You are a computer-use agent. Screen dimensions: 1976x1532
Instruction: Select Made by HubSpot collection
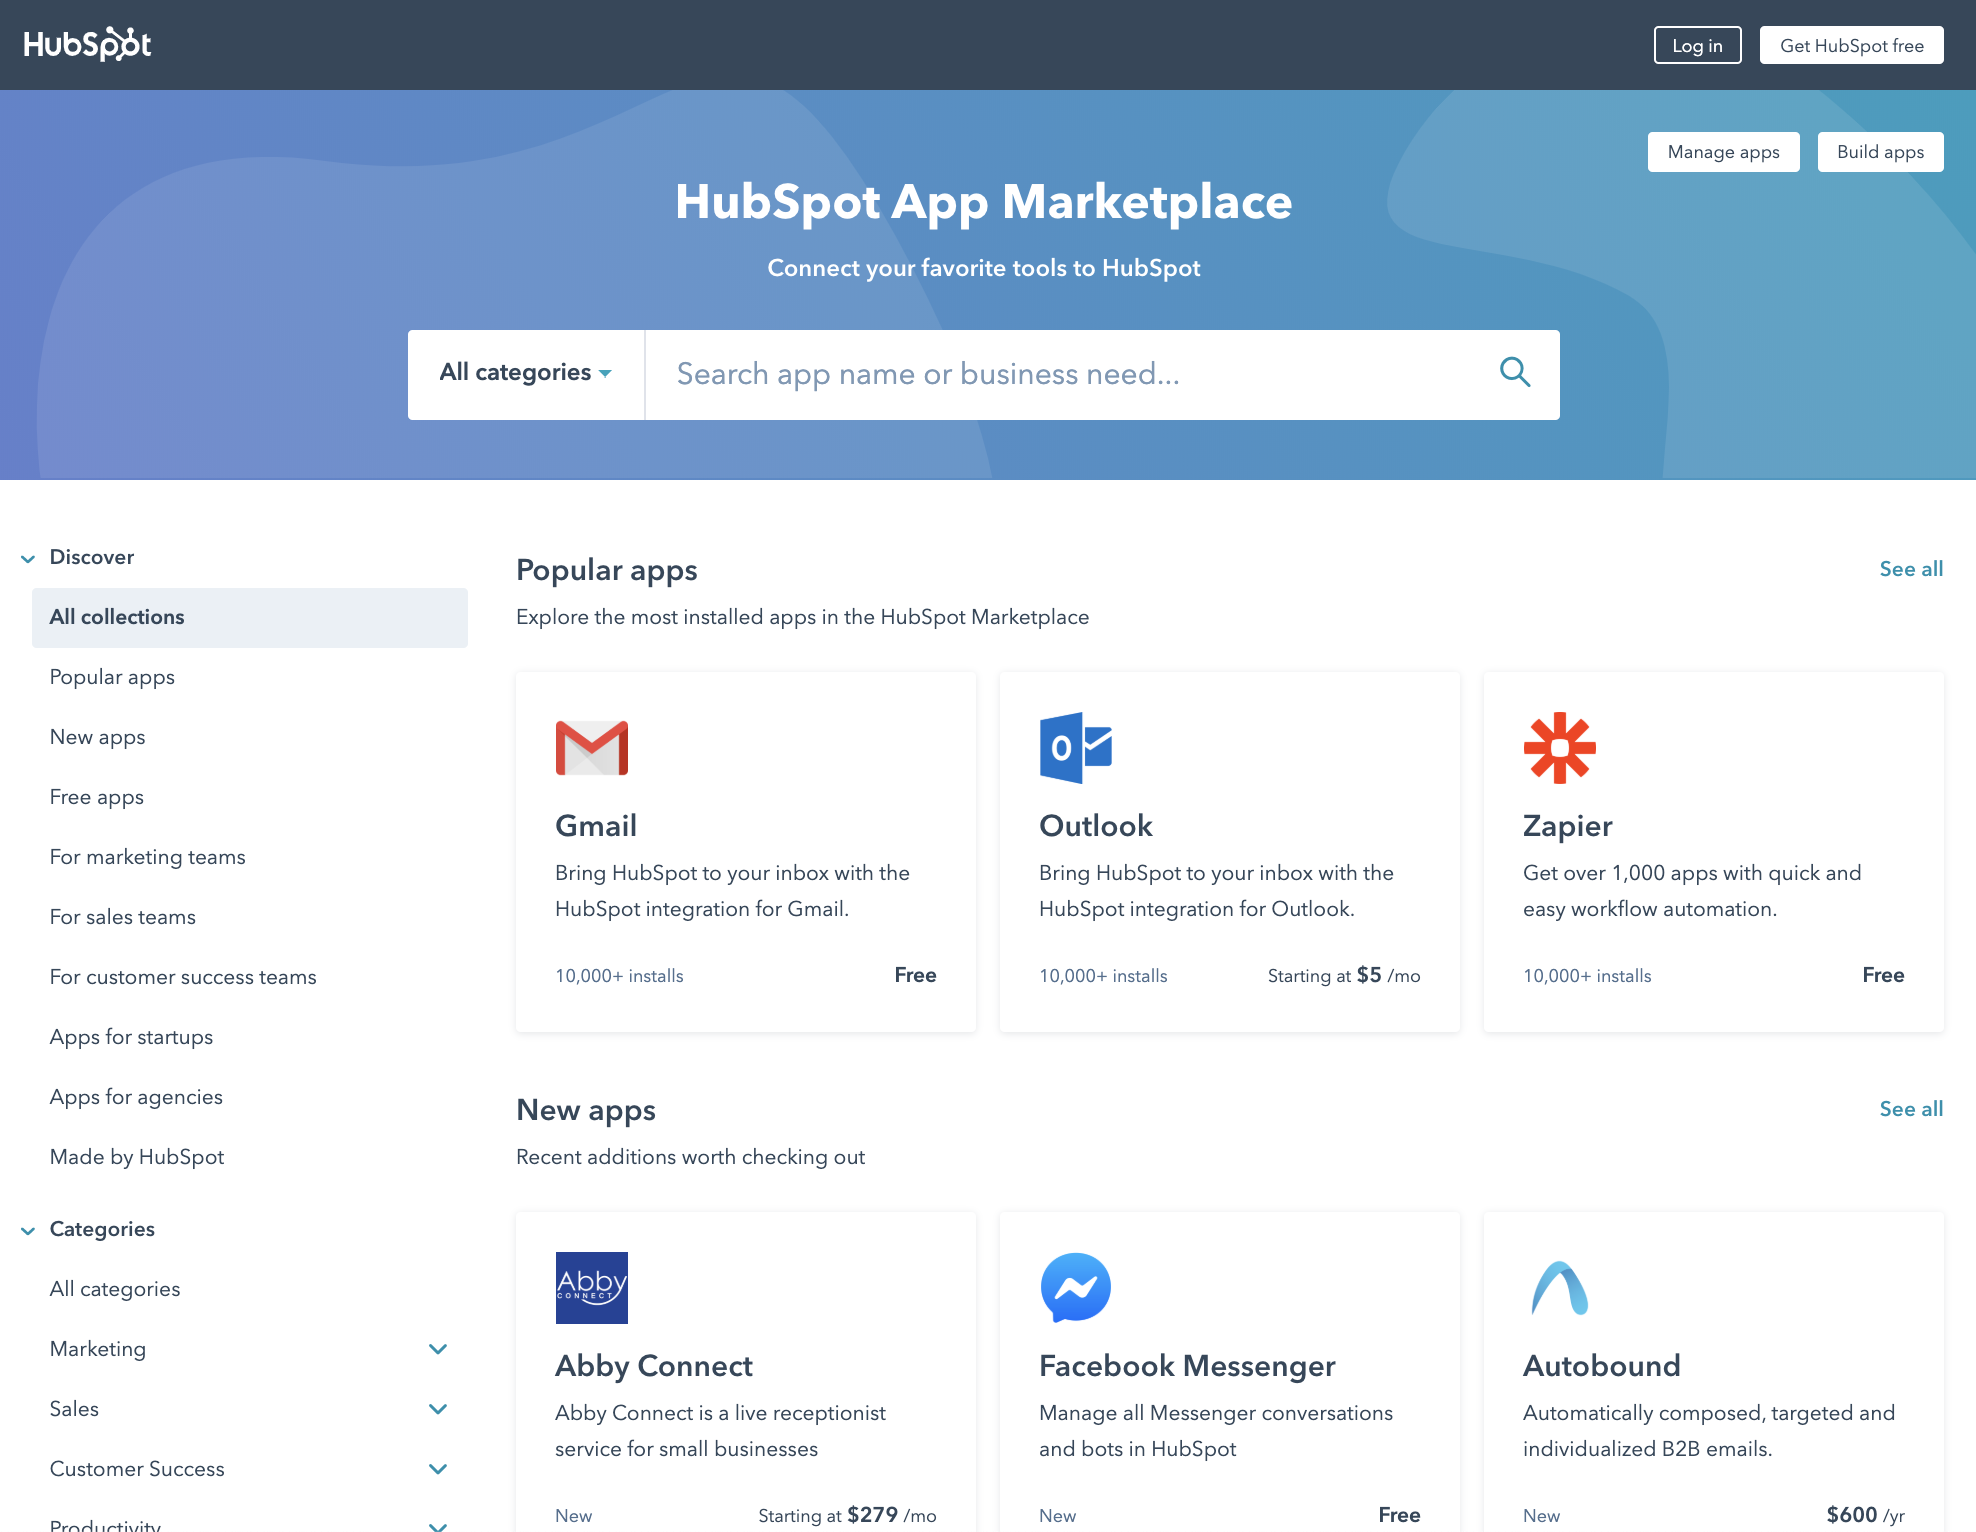137,1157
